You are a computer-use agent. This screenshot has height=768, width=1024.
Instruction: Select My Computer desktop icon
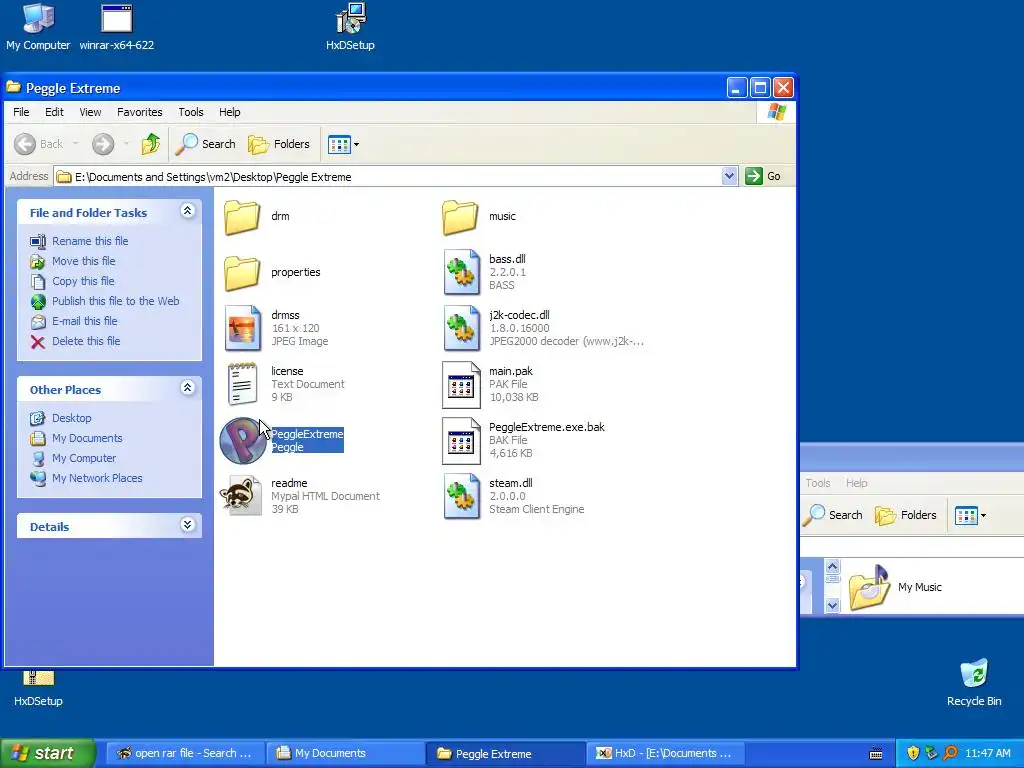38,27
